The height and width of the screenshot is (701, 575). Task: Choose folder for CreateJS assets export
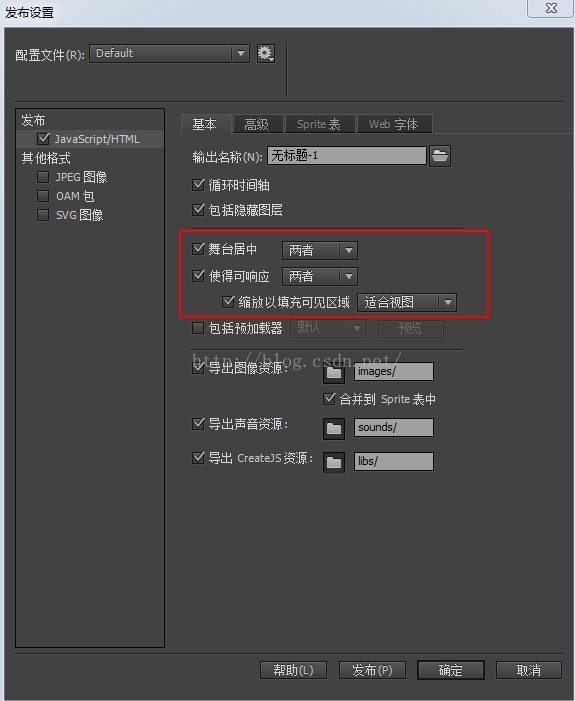click(x=334, y=462)
